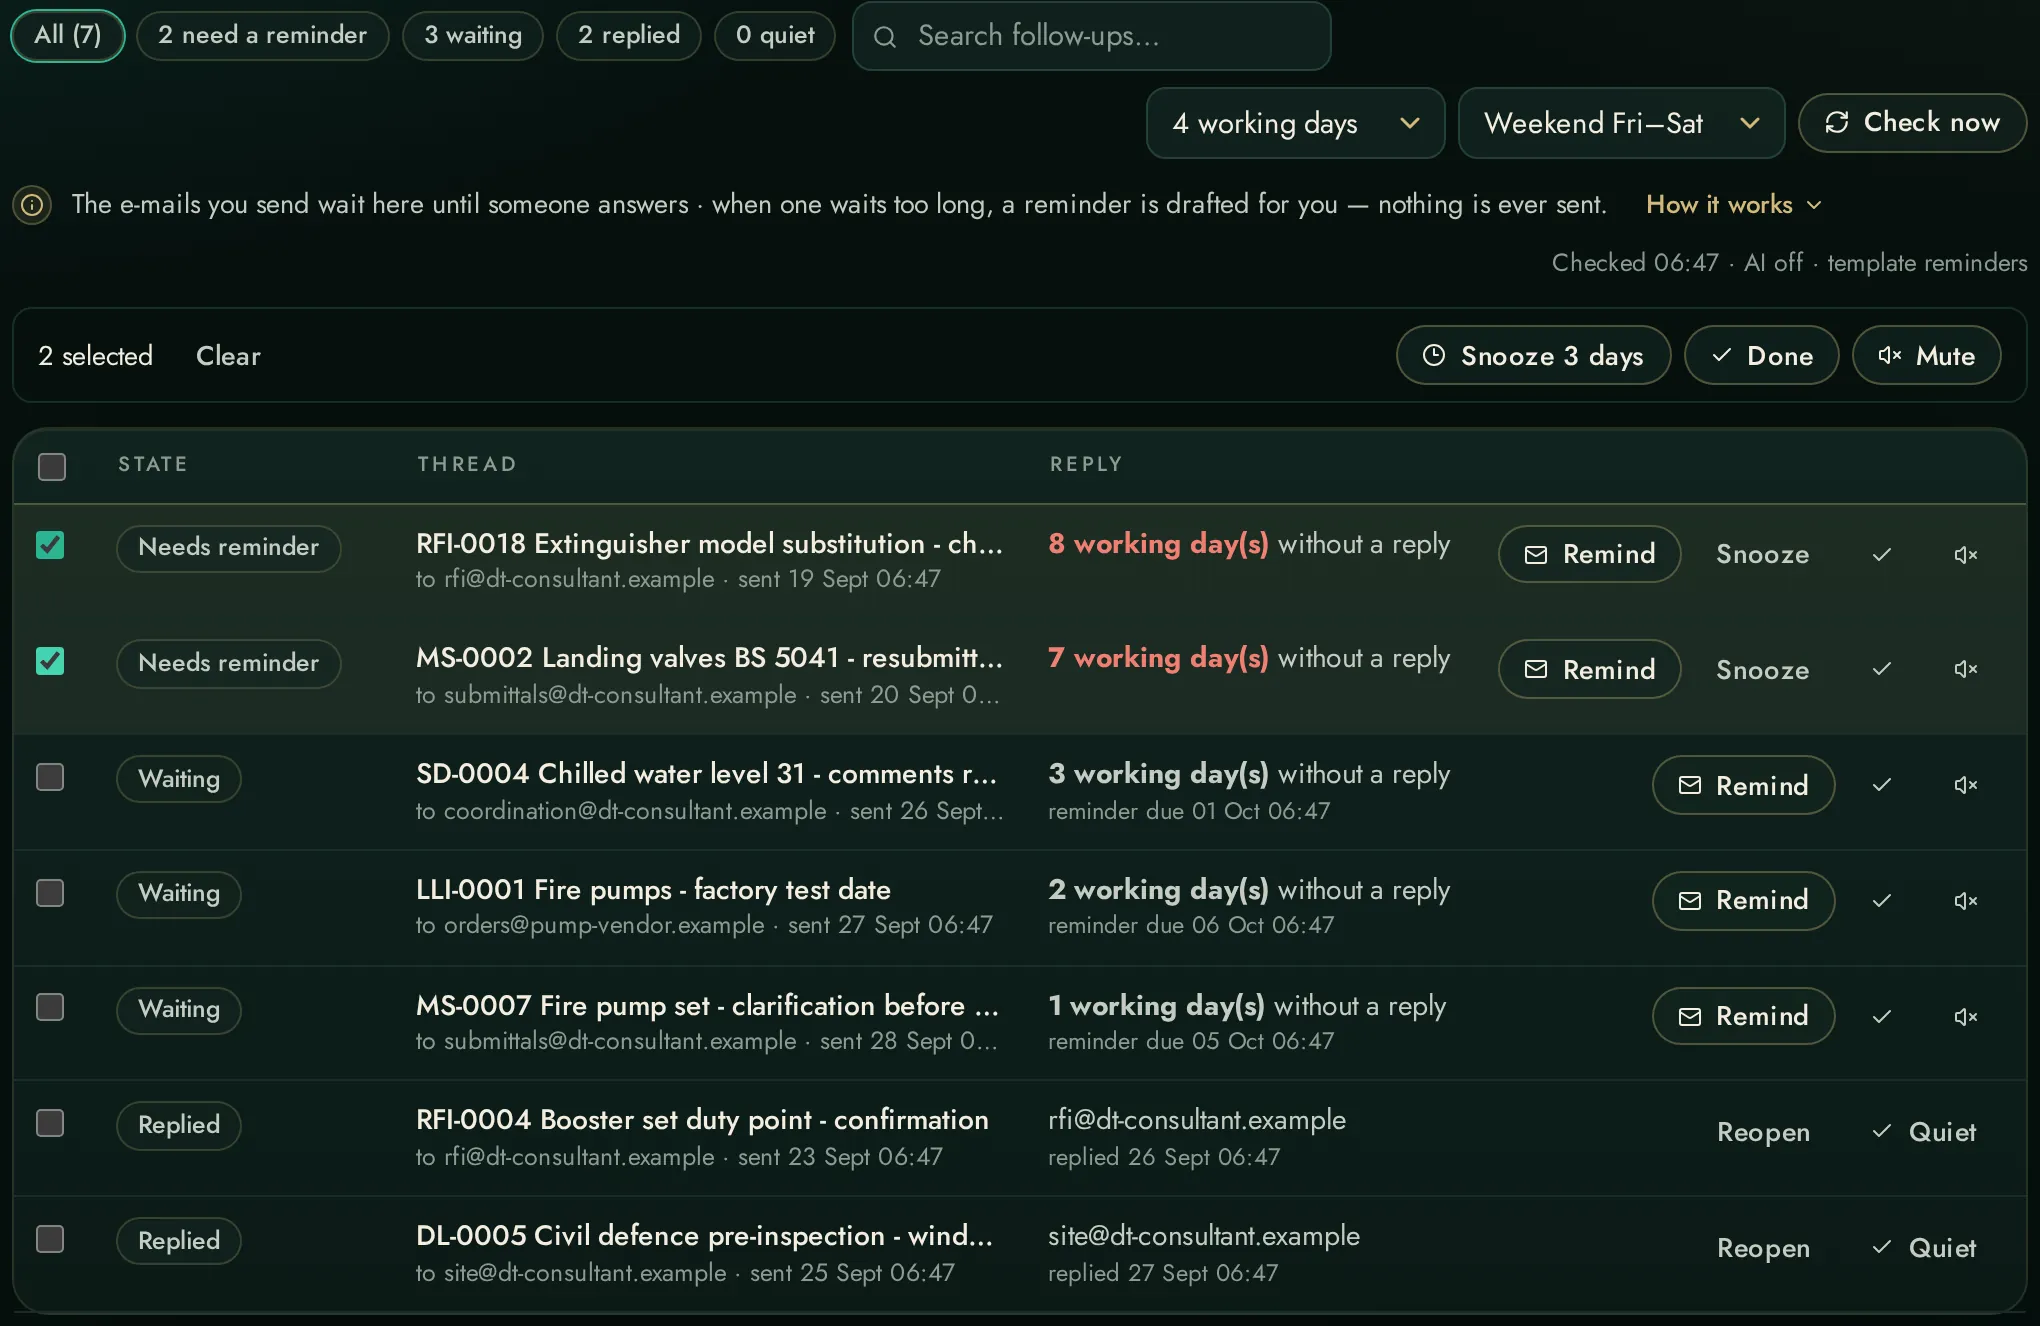The height and width of the screenshot is (1326, 2040).
Task: Mark SD-0004 Chilled water thread done
Action: click(x=1881, y=785)
